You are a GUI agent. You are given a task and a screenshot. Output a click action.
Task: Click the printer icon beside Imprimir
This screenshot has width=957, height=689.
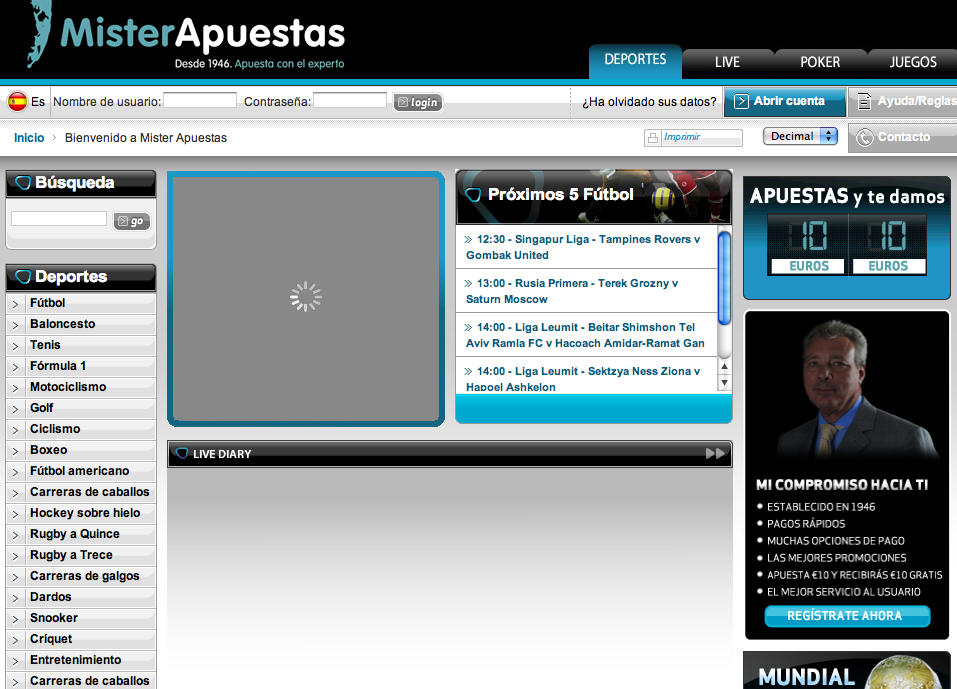[653, 138]
